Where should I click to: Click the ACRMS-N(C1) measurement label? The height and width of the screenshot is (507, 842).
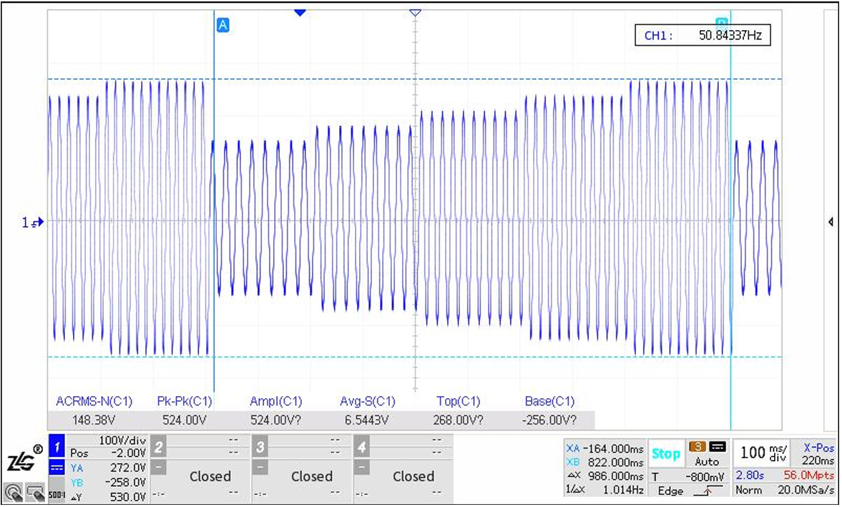click(94, 401)
